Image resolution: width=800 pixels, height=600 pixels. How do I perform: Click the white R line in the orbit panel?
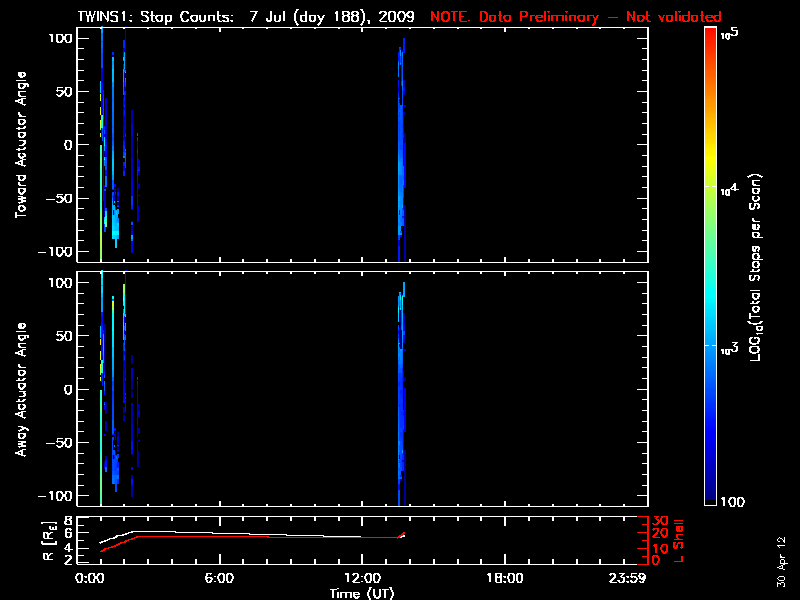click(250, 533)
